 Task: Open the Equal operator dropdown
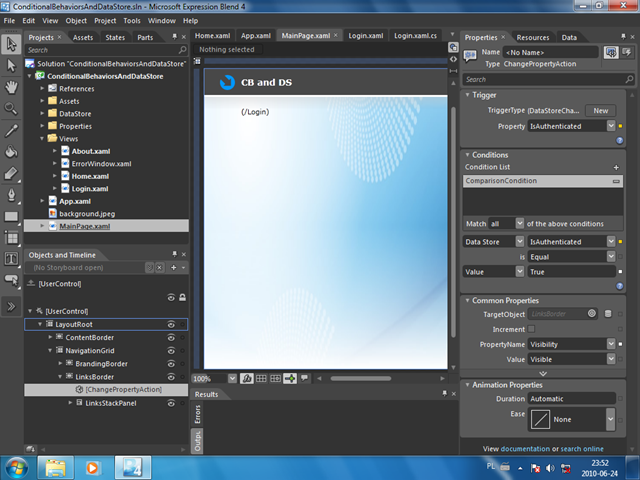[611, 257]
